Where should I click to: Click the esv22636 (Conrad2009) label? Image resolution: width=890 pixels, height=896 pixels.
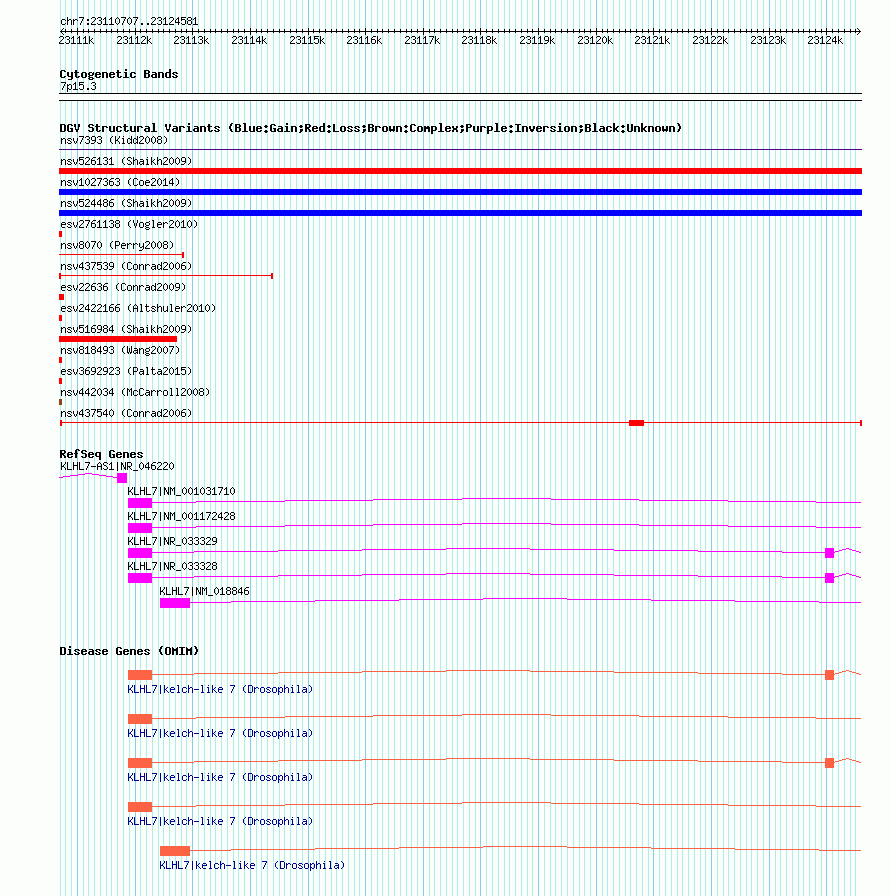click(123, 287)
